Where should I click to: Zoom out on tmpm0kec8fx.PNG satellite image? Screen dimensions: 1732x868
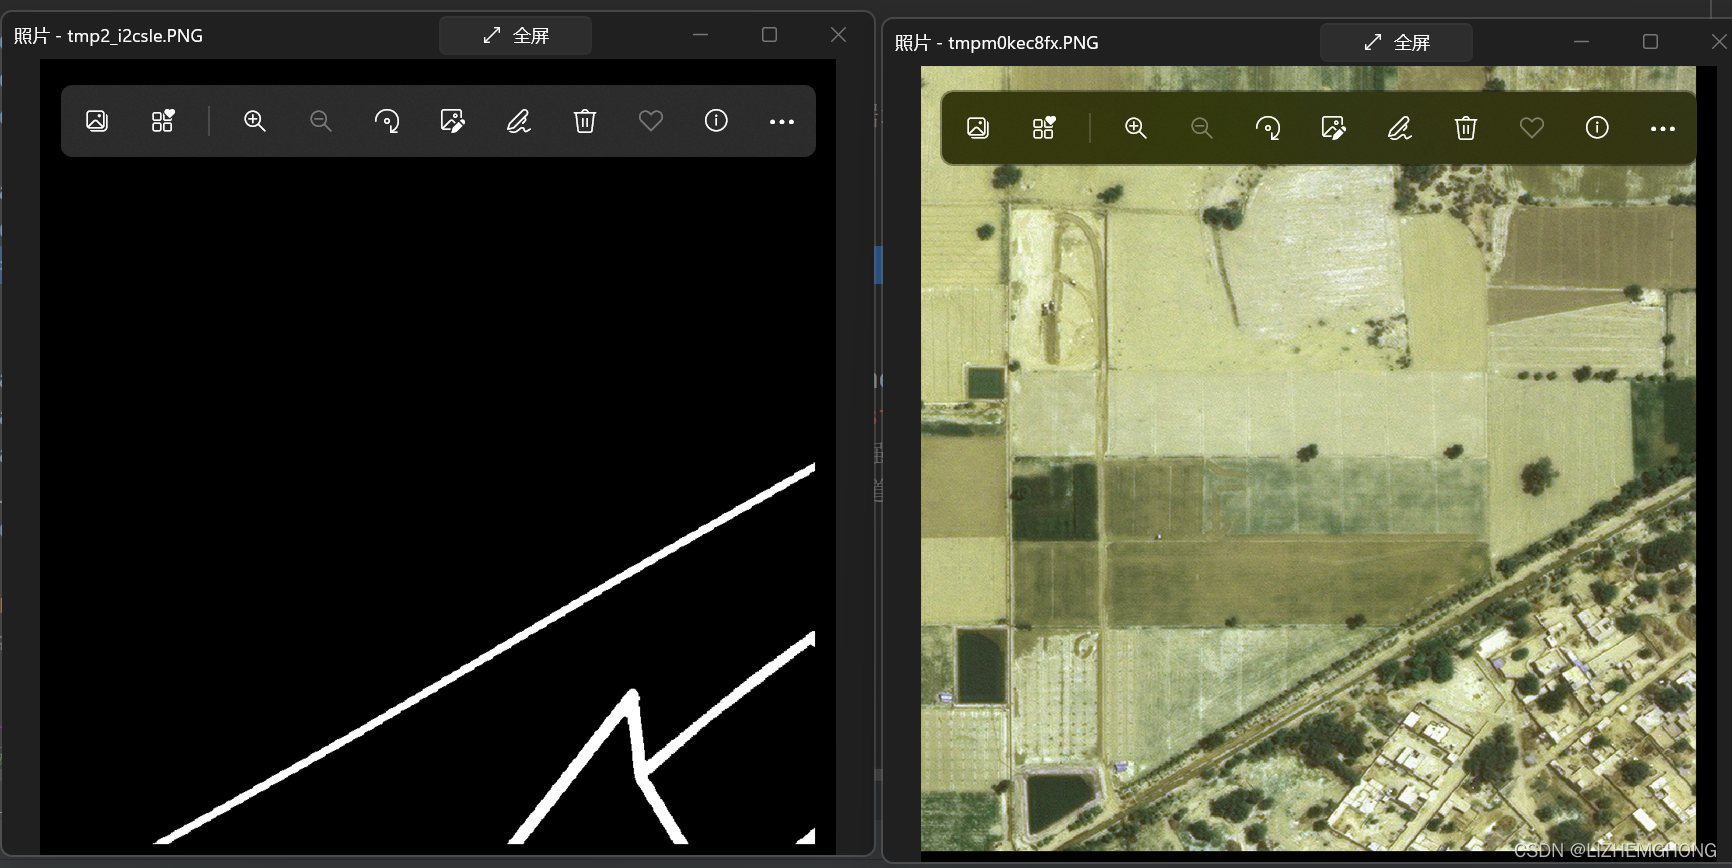pyautogui.click(x=1202, y=128)
